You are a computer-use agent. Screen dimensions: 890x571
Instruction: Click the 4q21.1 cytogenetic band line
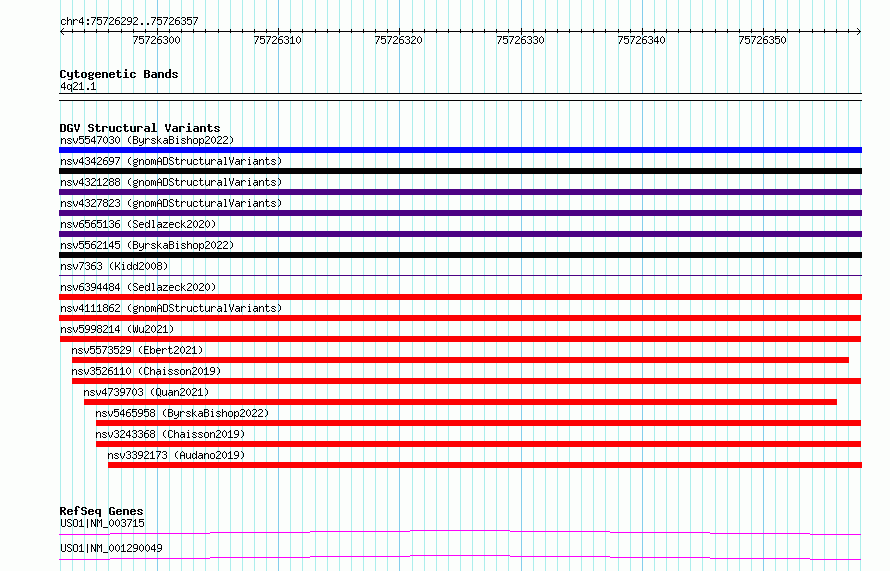click(x=460, y=97)
